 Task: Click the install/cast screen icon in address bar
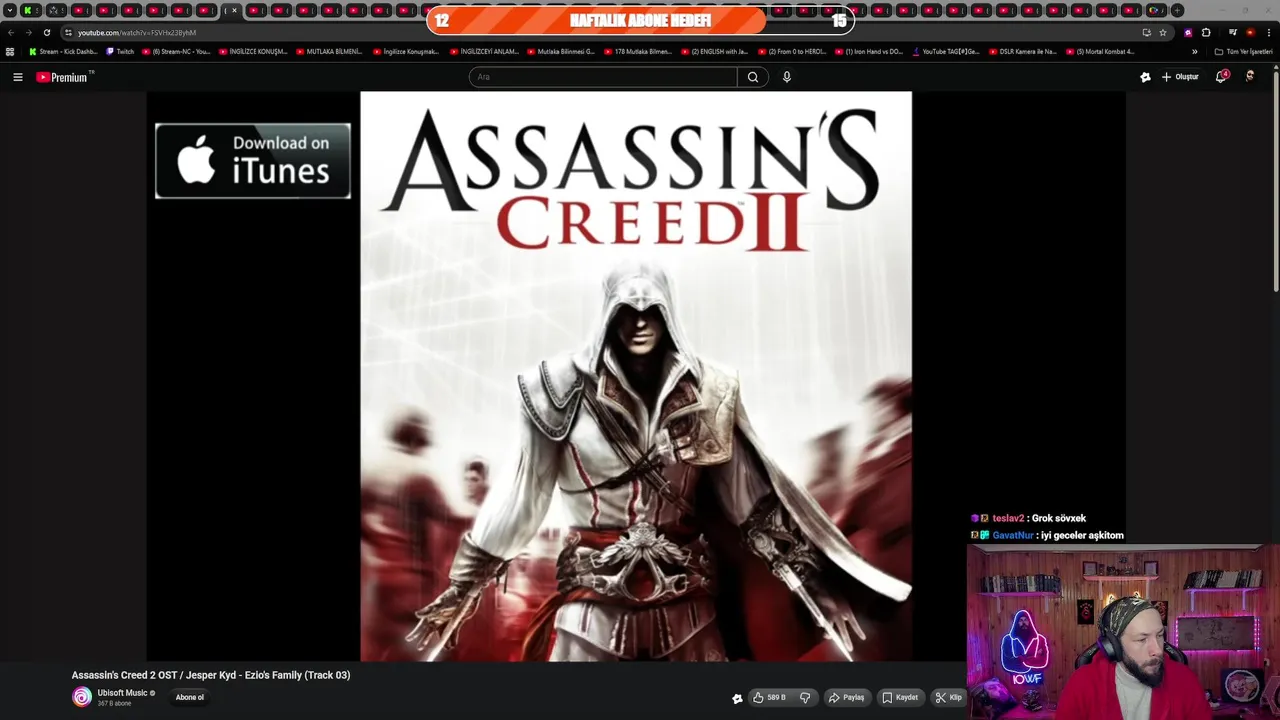[x=1146, y=32]
